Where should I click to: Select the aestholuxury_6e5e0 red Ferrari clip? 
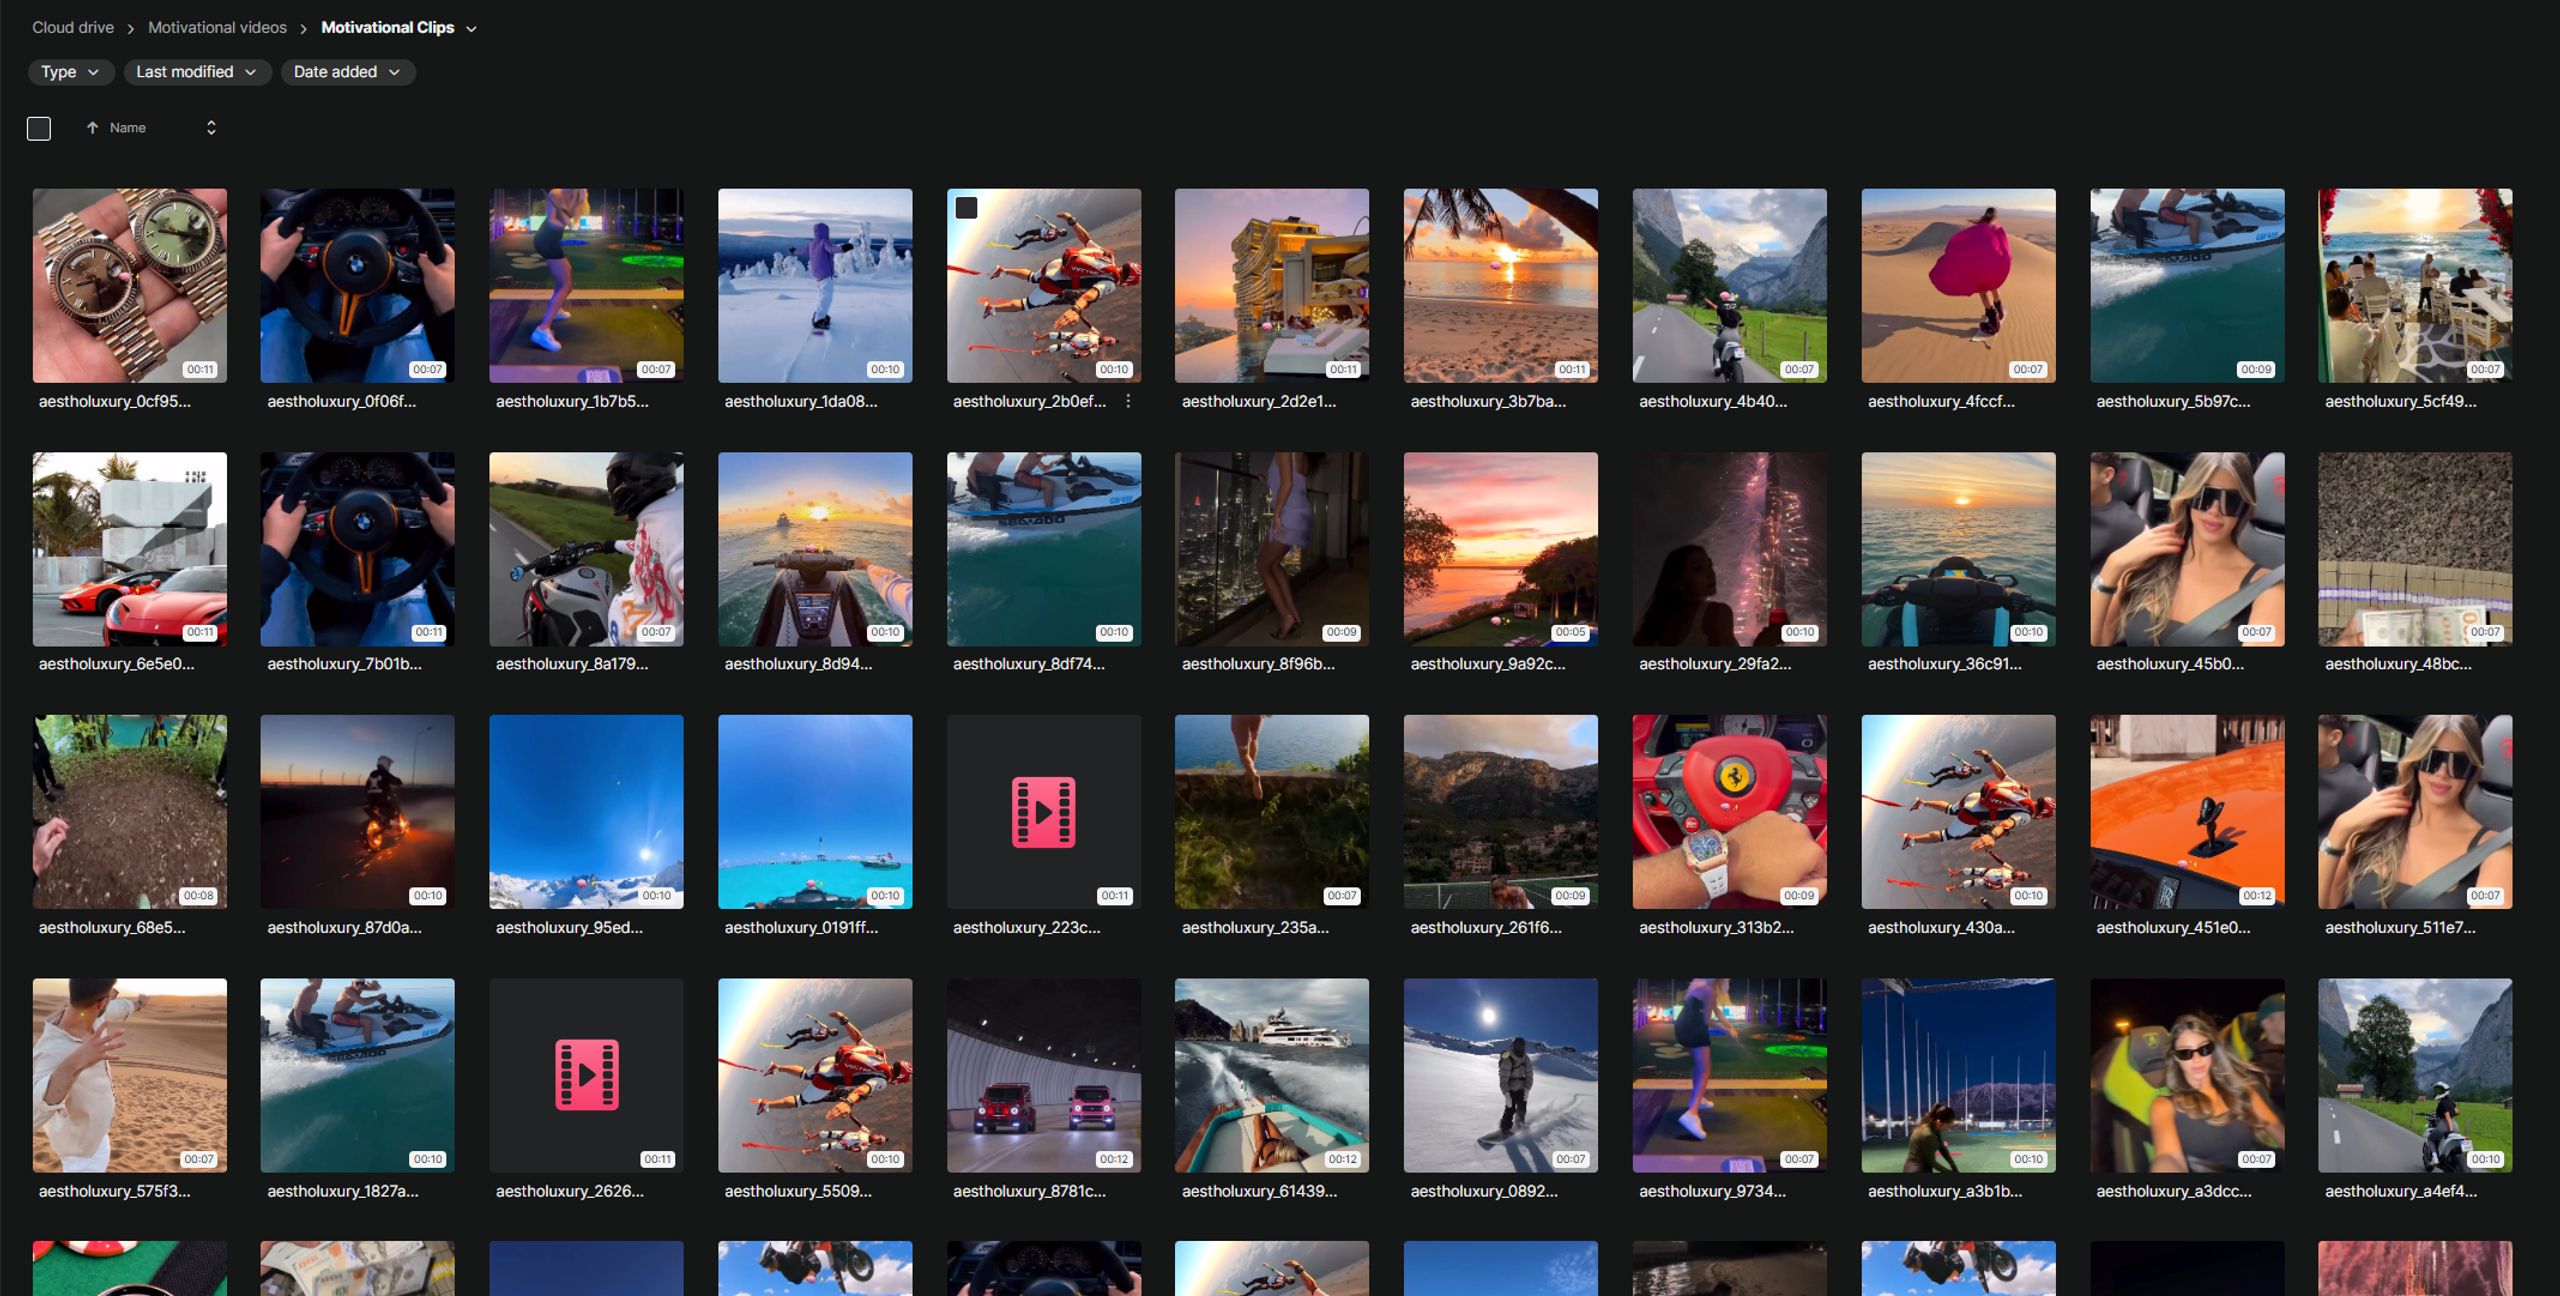click(130, 549)
